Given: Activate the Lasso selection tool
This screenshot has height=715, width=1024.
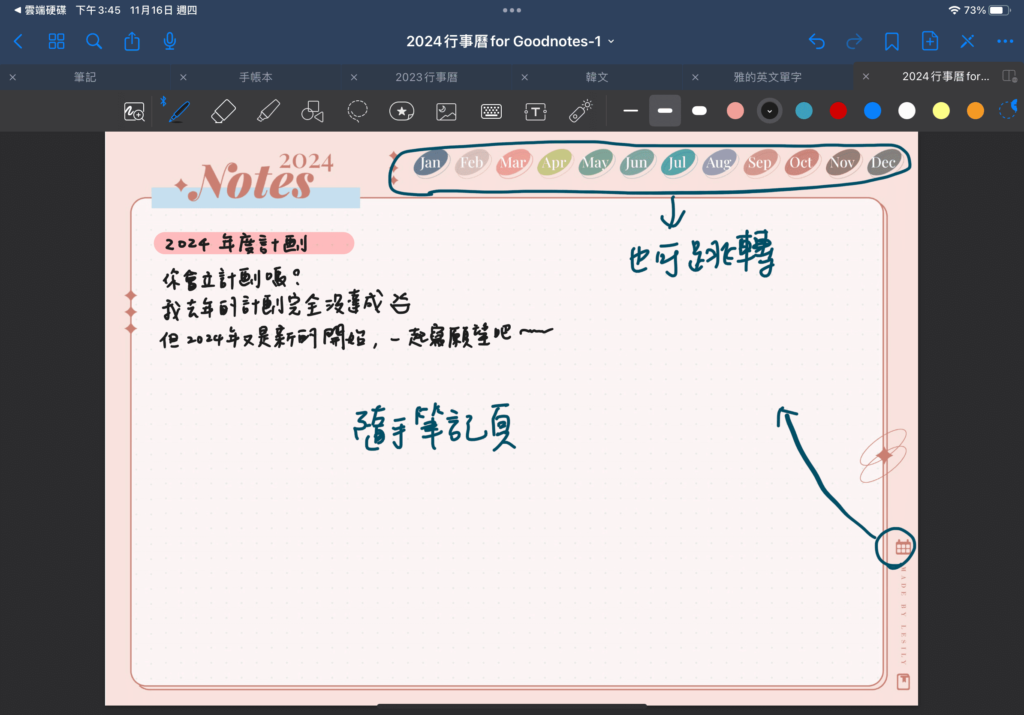Looking at the screenshot, I should click(357, 111).
